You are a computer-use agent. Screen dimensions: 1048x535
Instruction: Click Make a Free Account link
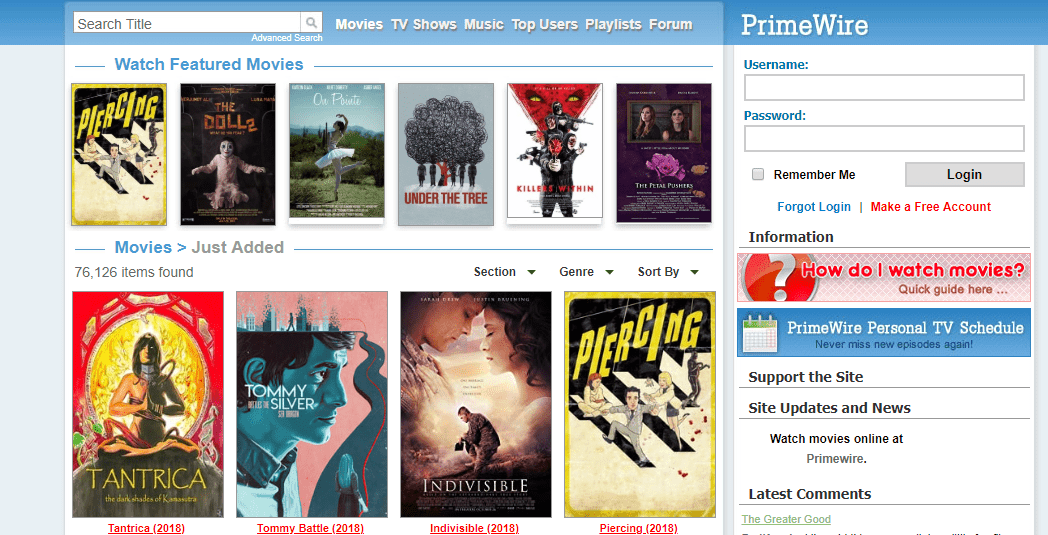click(930, 207)
